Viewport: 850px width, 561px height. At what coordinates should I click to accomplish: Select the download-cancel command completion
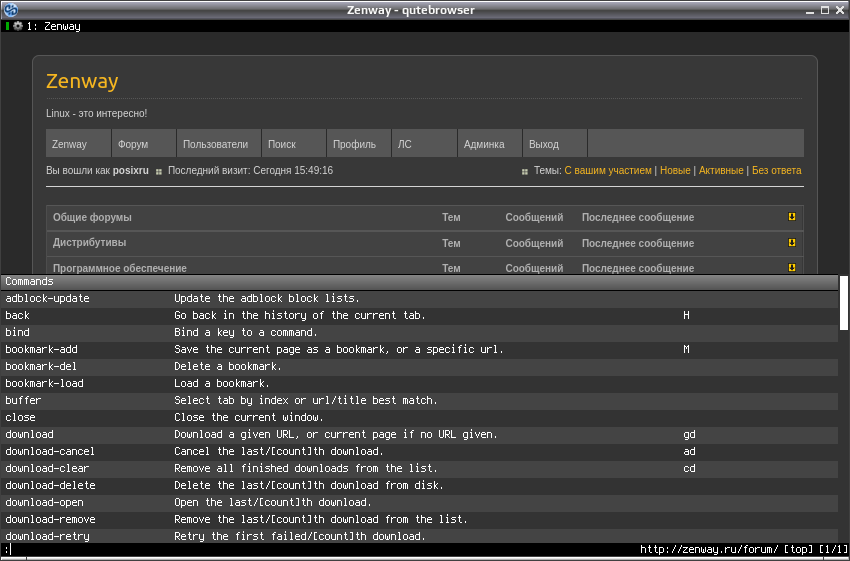[x=419, y=452]
